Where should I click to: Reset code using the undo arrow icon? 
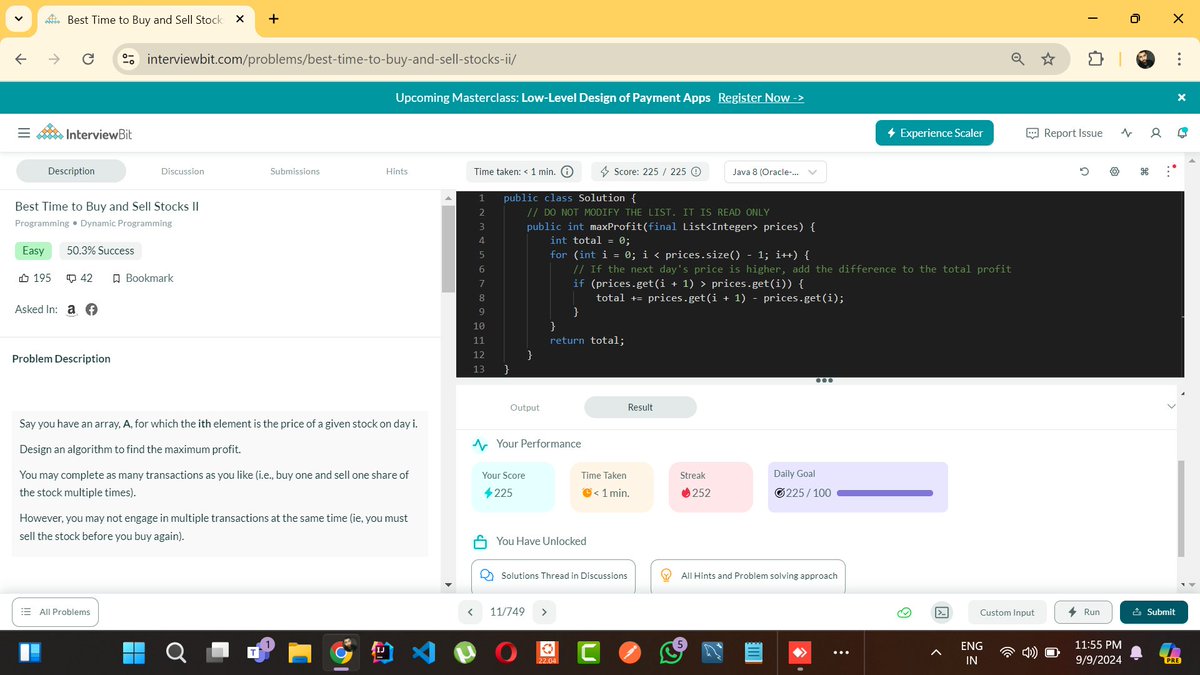[x=1084, y=172]
